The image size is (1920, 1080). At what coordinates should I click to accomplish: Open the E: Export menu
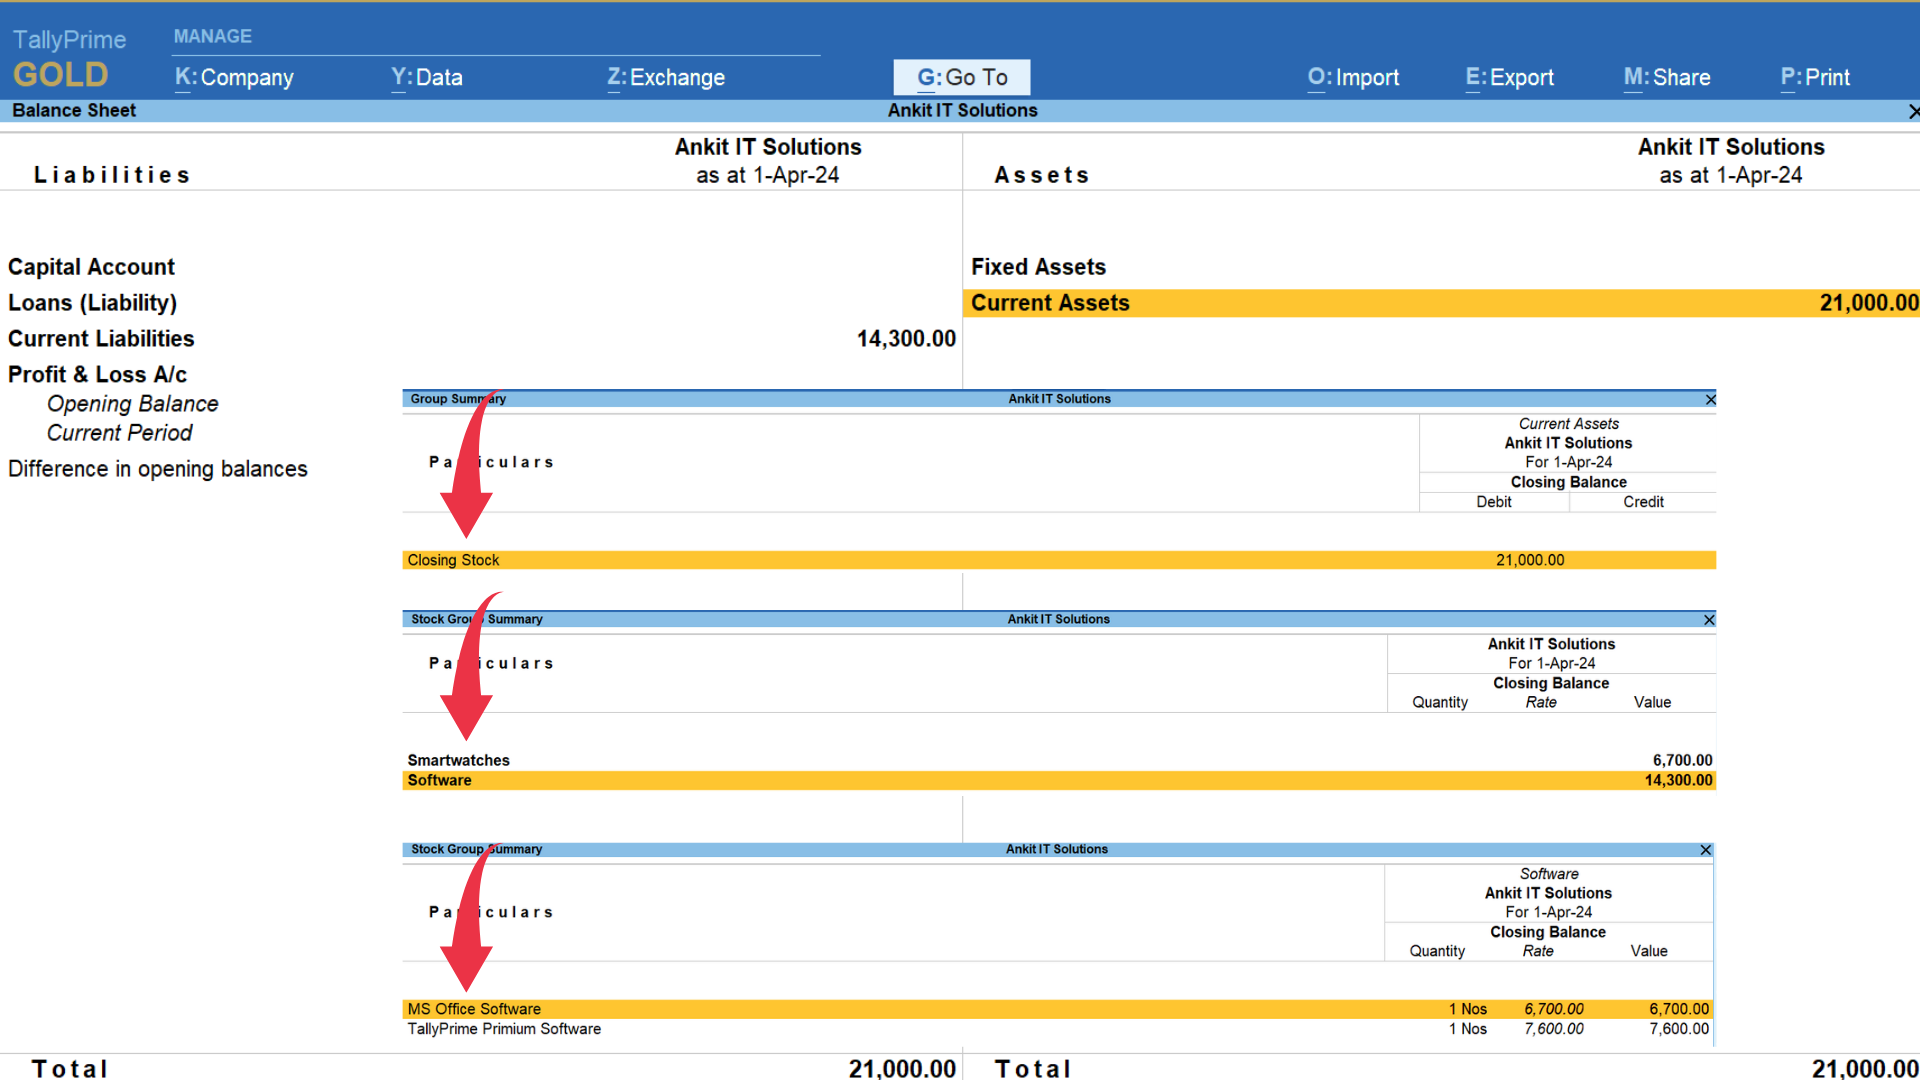(1510, 77)
